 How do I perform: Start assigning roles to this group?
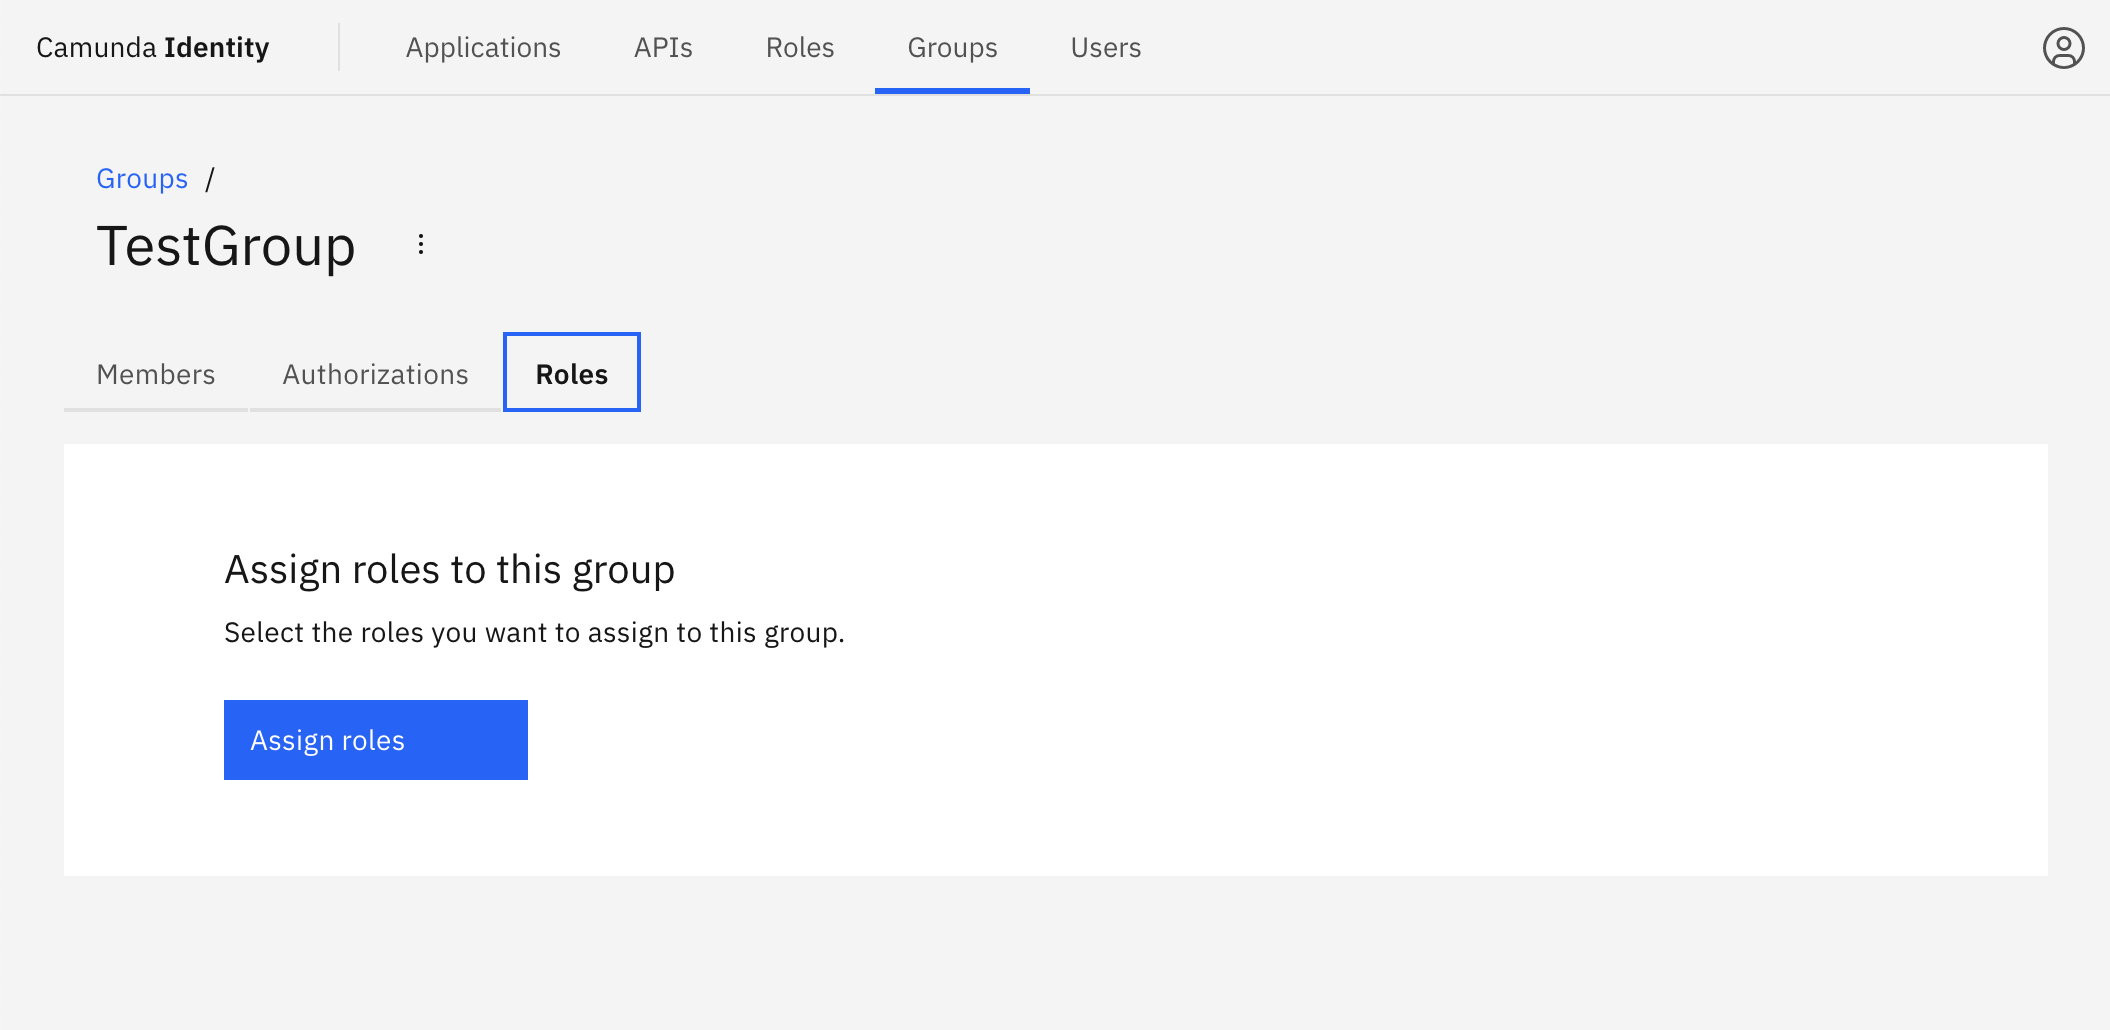pyautogui.click(x=375, y=740)
